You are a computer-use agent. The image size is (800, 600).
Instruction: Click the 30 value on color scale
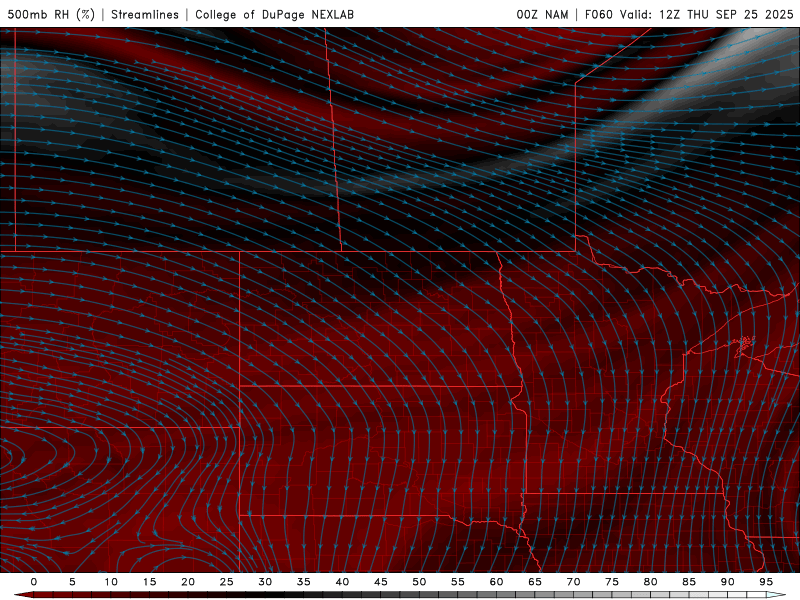click(x=265, y=582)
